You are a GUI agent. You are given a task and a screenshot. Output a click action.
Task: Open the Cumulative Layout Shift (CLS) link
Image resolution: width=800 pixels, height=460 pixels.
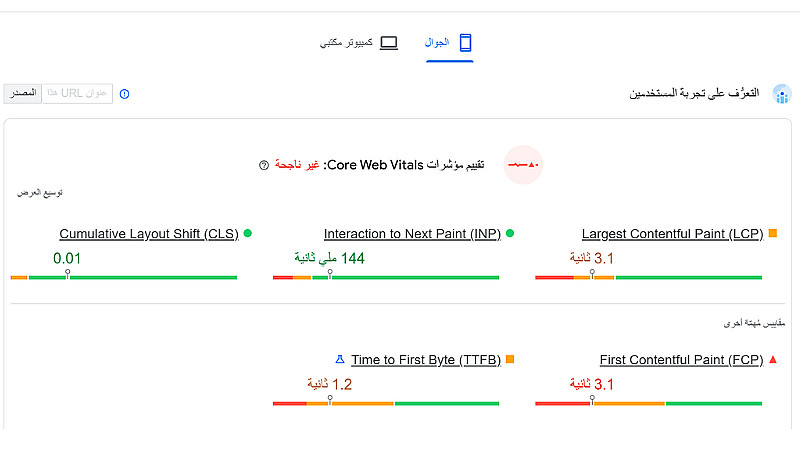(x=149, y=234)
